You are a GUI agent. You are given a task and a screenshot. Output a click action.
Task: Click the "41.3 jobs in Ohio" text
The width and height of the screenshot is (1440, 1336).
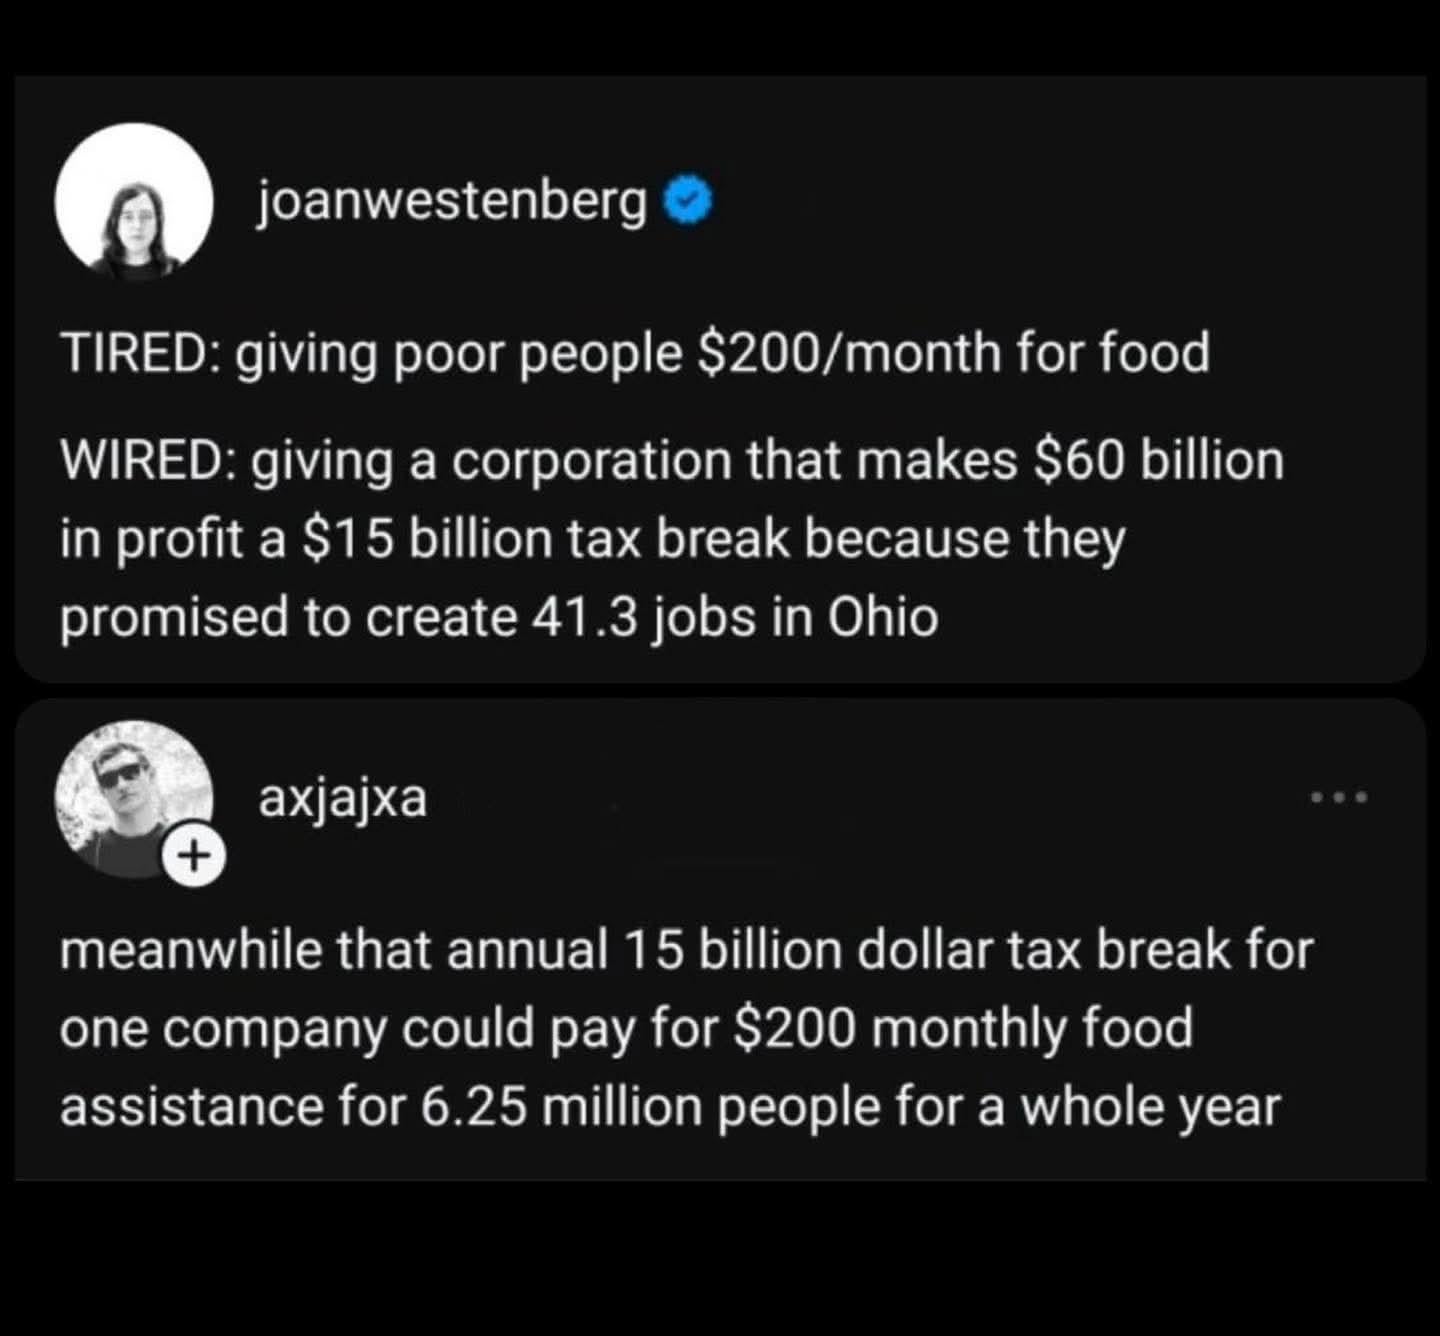737,617
